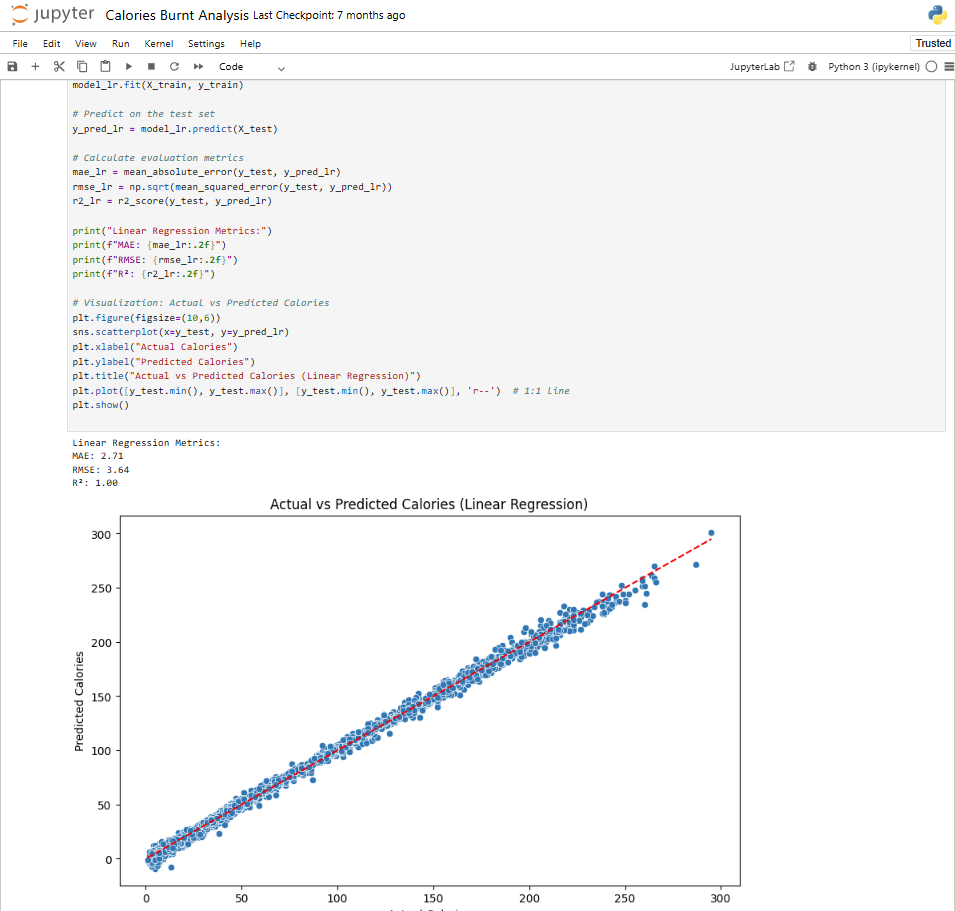Open the File menu
The width and height of the screenshot is (955, 911).
(x=19, y=43)
